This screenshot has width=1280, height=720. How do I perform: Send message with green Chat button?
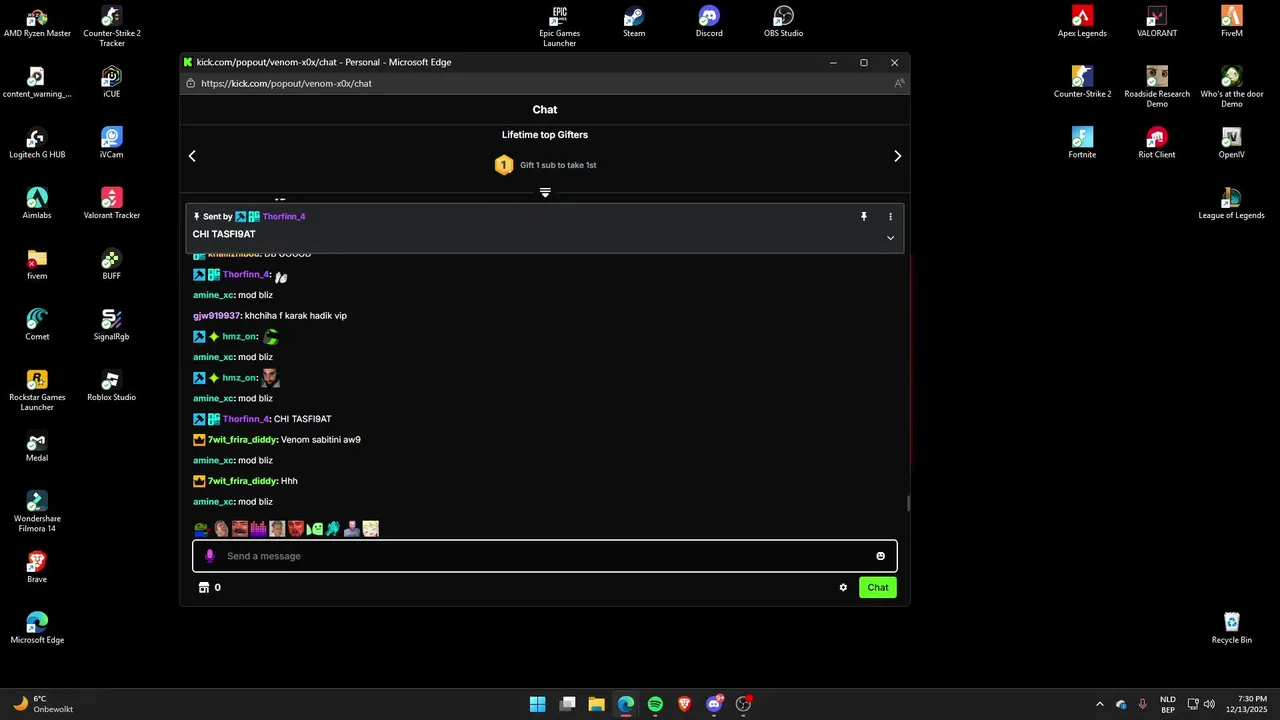[x=877, y=588]
